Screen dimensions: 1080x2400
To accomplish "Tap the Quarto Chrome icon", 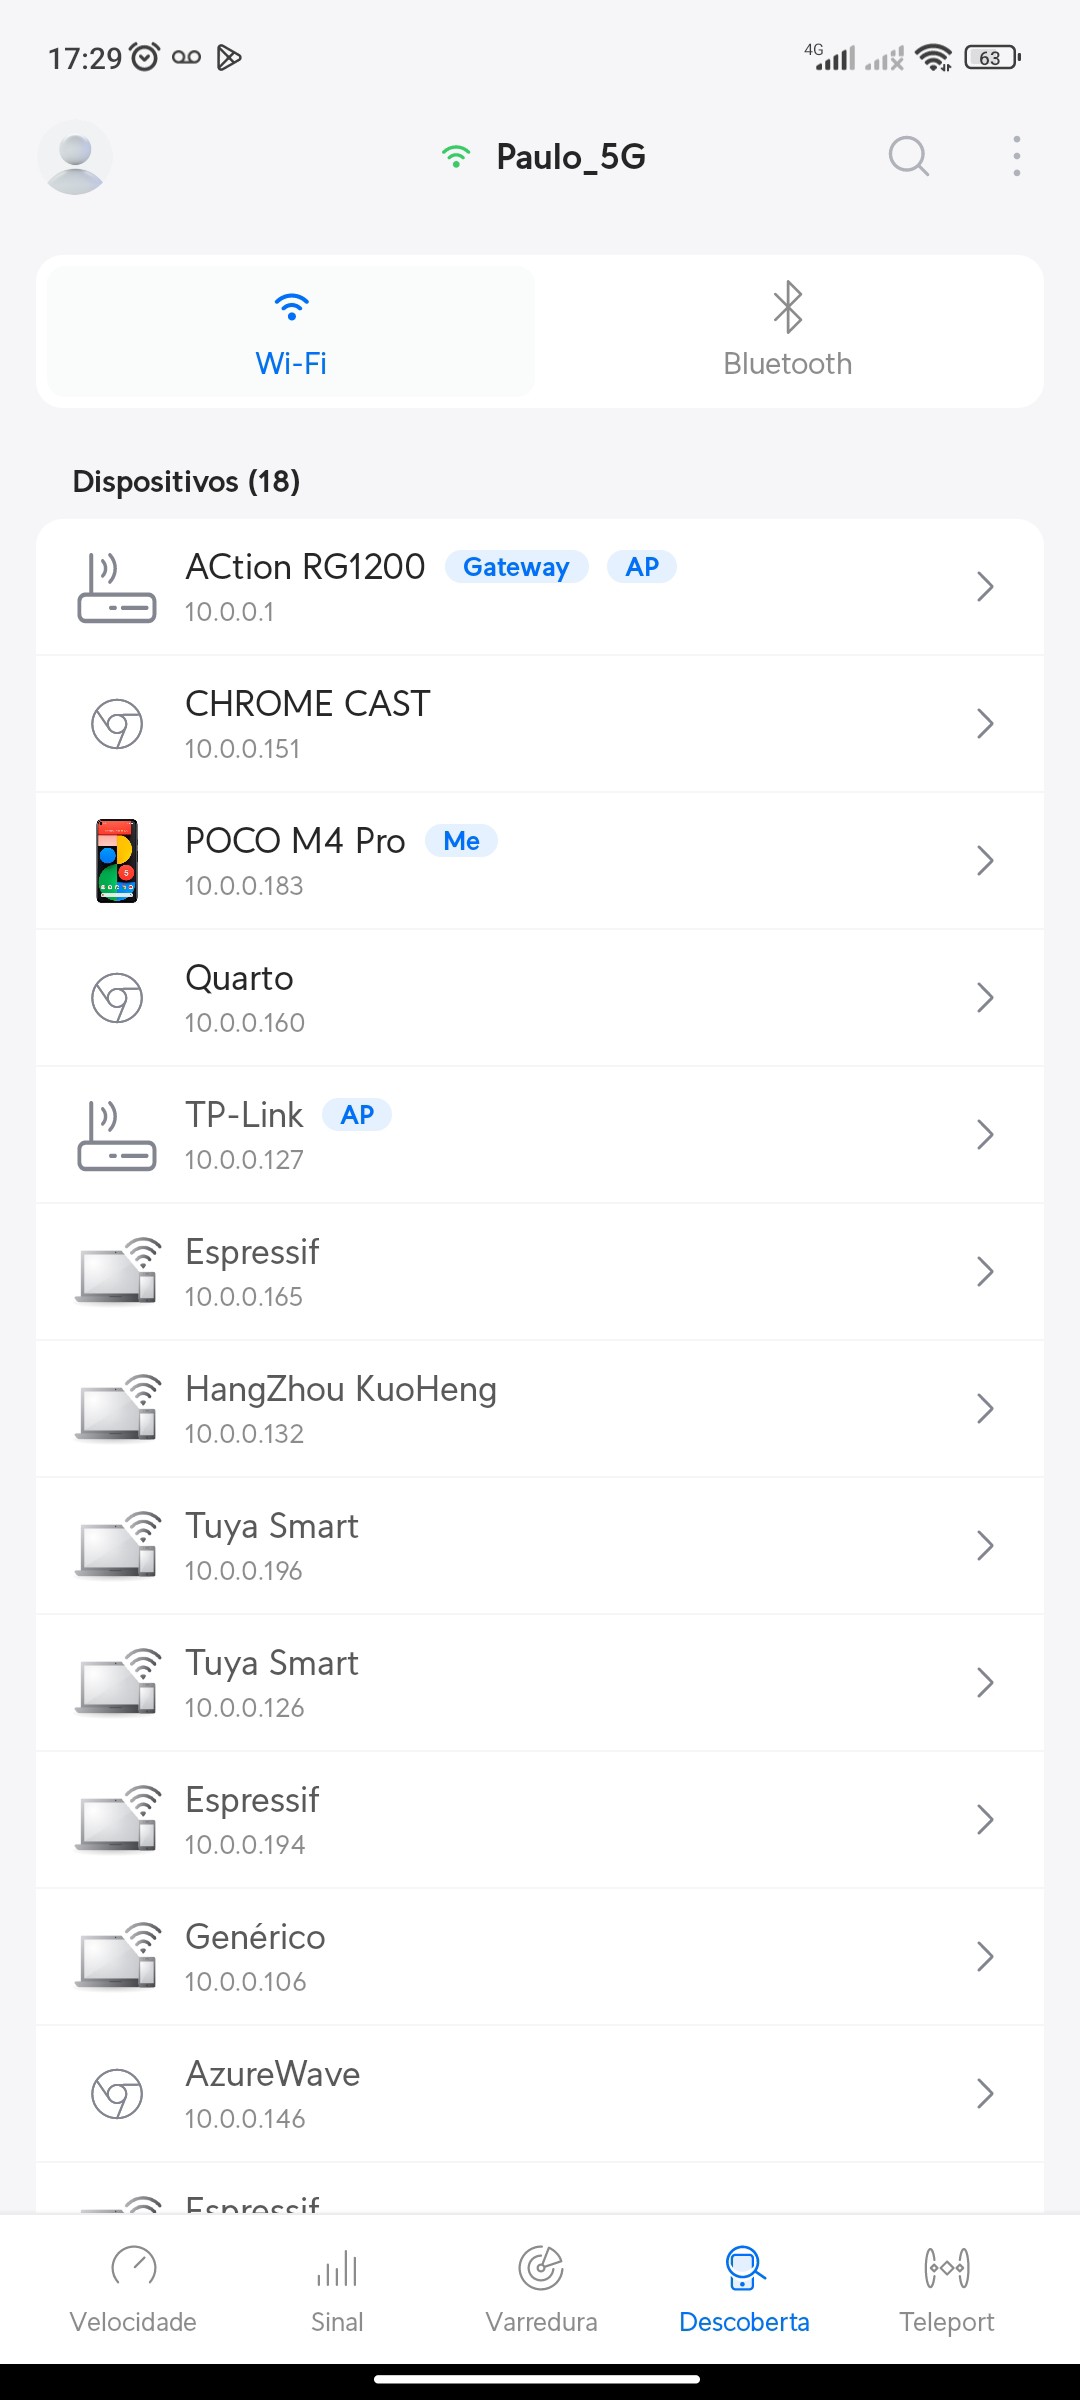I will click(117, 998).
